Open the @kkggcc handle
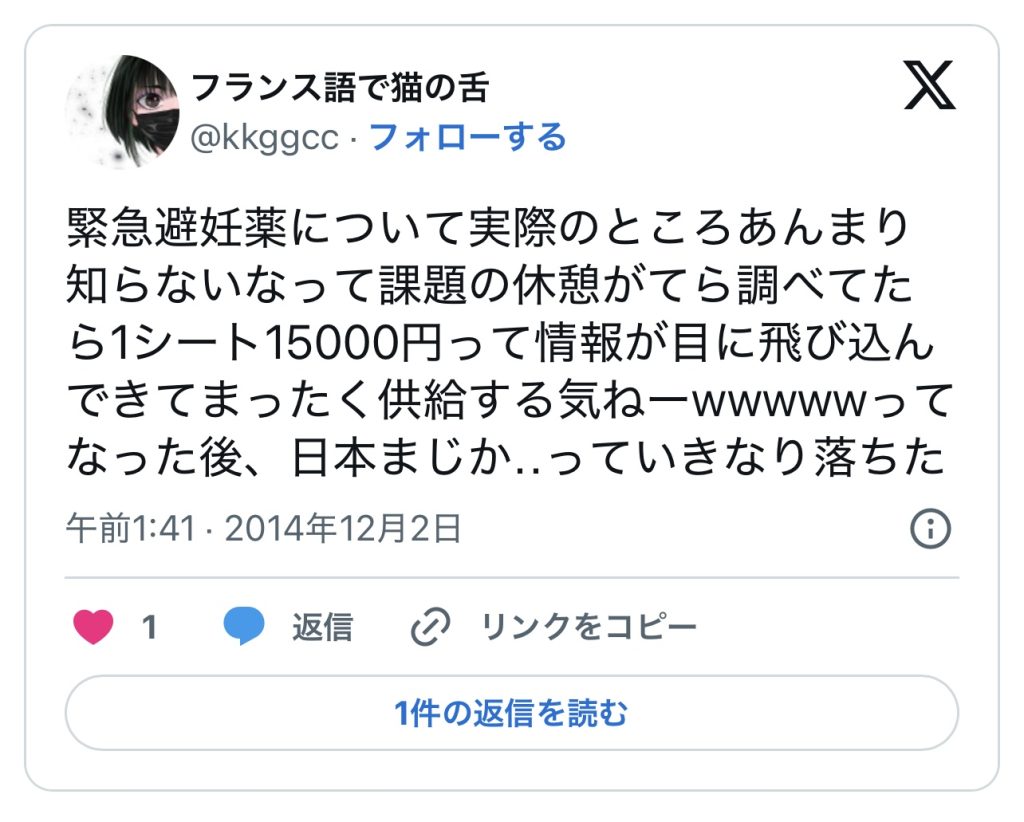Image resolution: width=1024 pixels, height=822 pixels. [264, 138]
